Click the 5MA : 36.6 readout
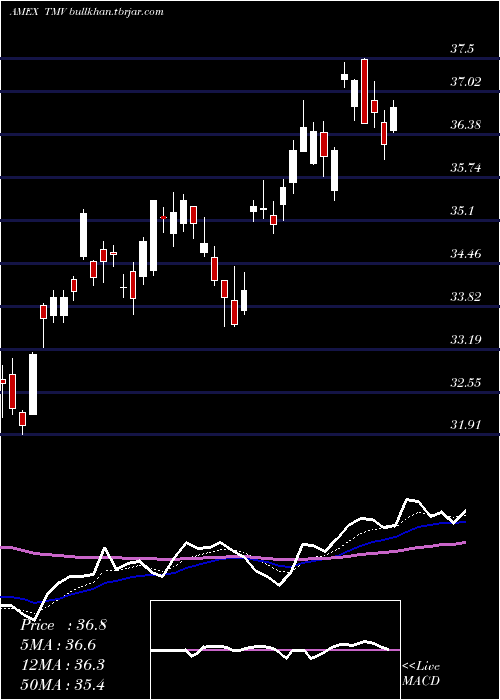This screenshot has width=500, height=700. 58,645
